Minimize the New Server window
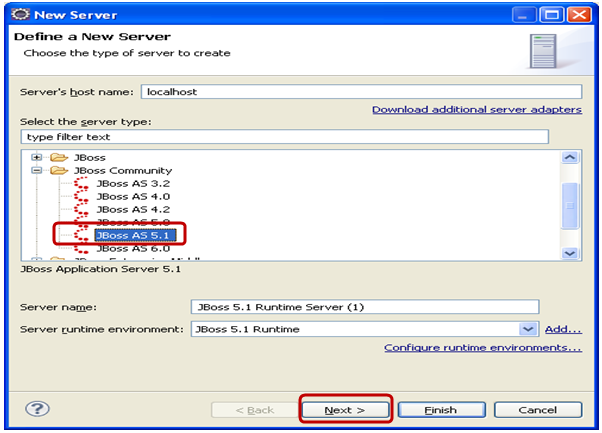 point(524,15)
